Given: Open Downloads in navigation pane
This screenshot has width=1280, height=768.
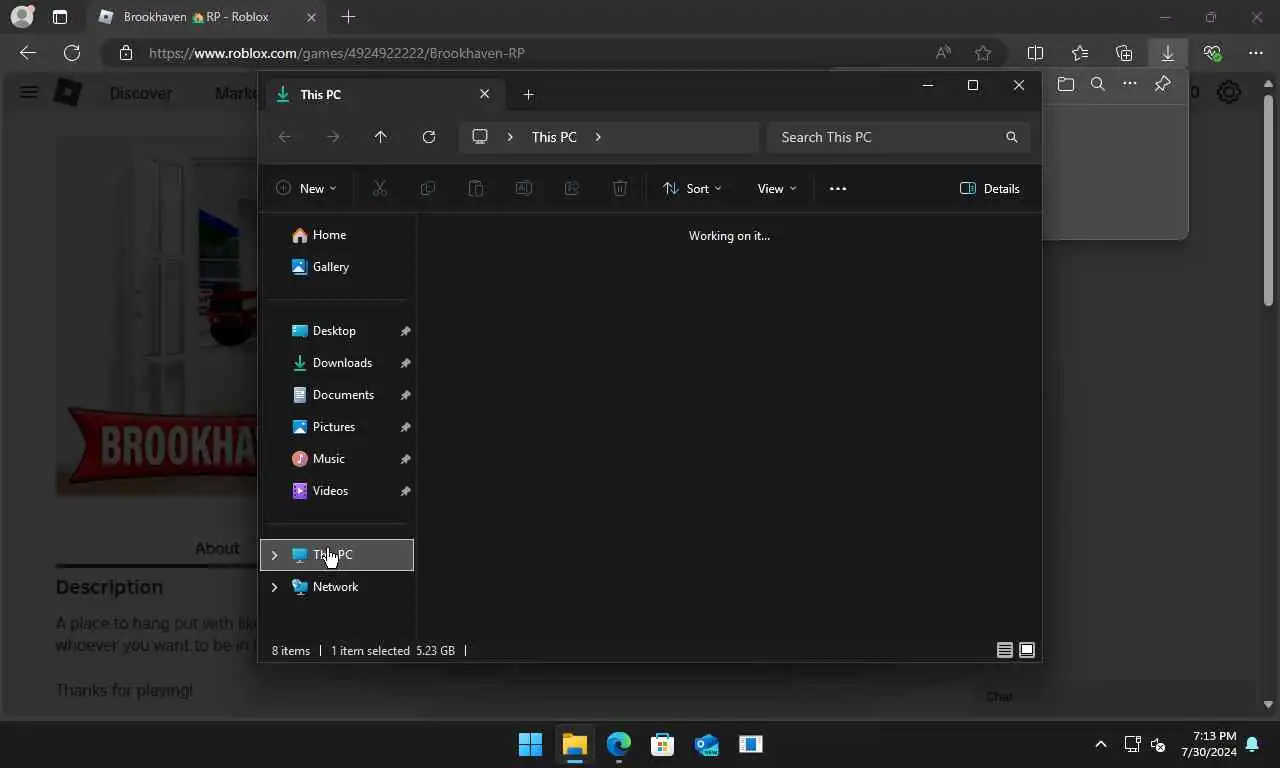Looking at the screenshot, I should pyautogui.click(x=337, y=363).
